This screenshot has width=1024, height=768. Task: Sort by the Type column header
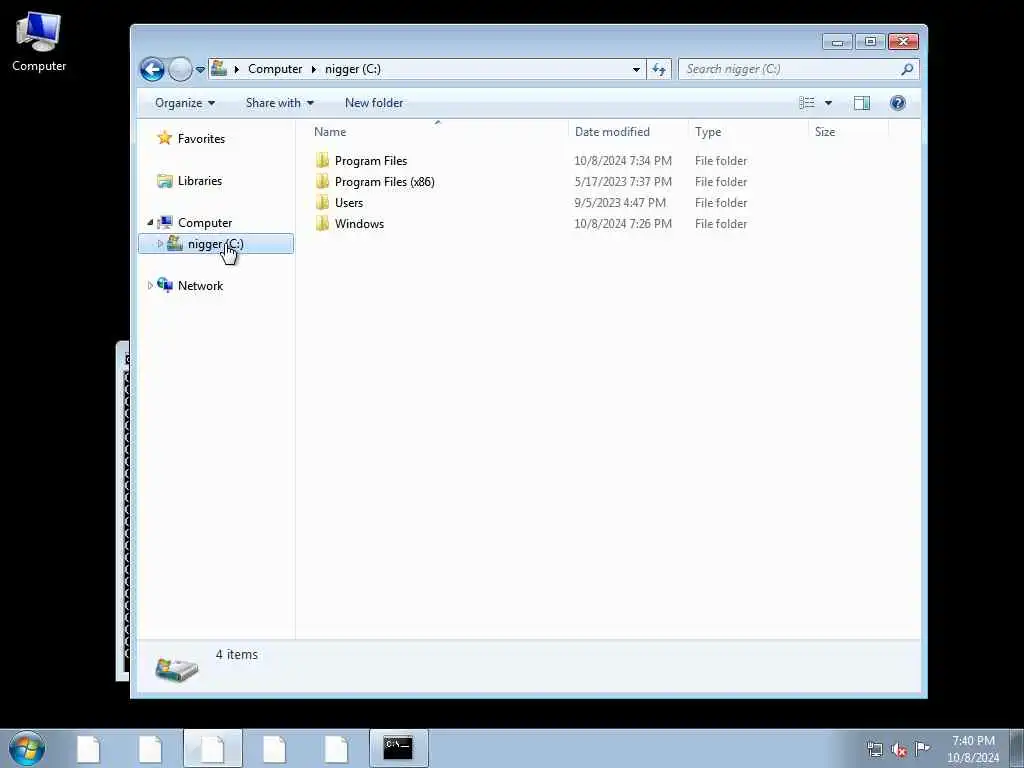pos(708,132)
